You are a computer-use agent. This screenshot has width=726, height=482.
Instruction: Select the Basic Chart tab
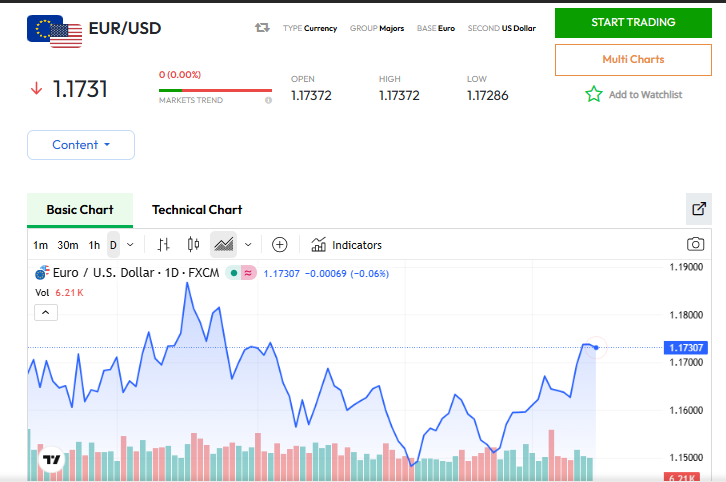(x=80, y=210)
